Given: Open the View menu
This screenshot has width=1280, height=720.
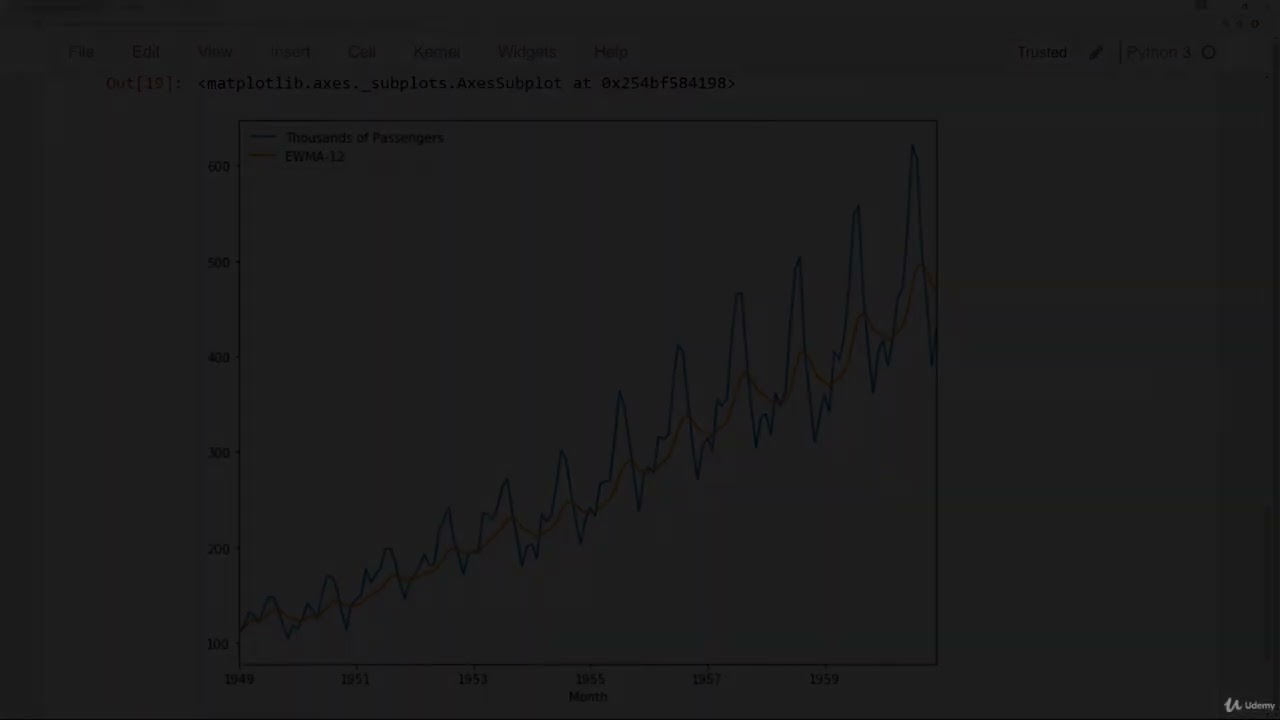Looking at the screenshot, I should (x=215, y=52).
